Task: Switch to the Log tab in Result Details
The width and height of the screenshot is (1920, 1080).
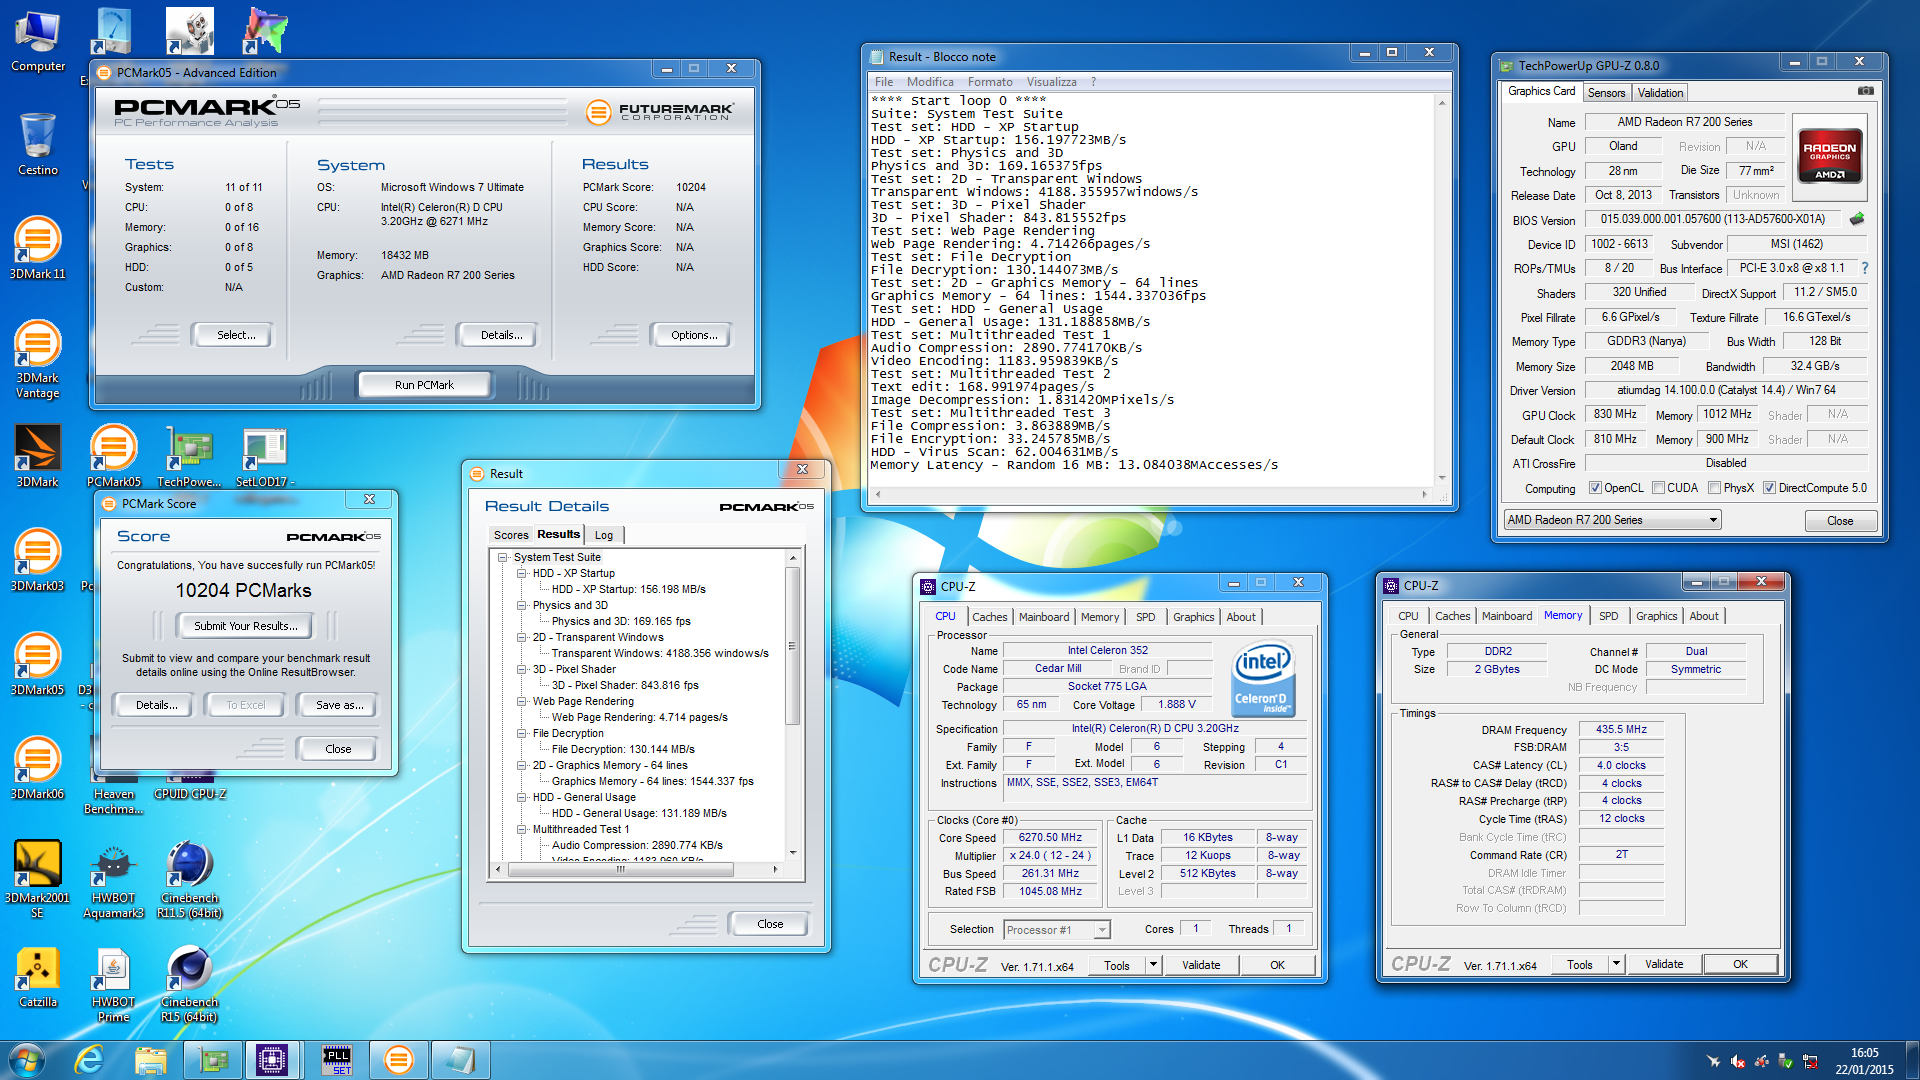Action: [603, 535]
